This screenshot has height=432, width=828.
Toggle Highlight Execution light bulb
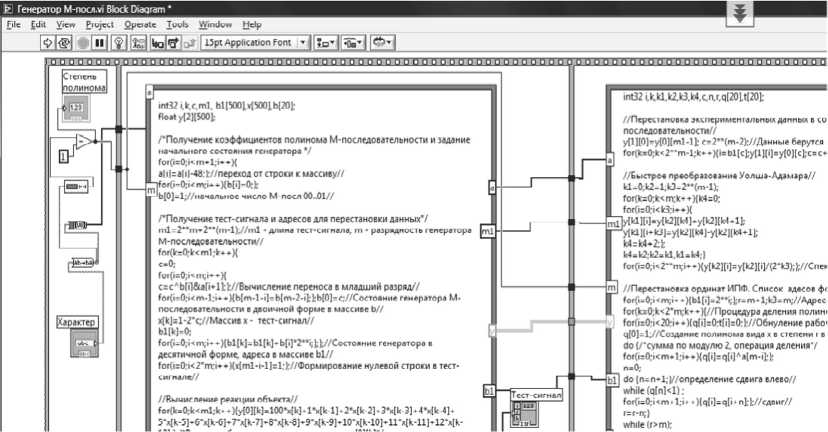coord(119,43)
